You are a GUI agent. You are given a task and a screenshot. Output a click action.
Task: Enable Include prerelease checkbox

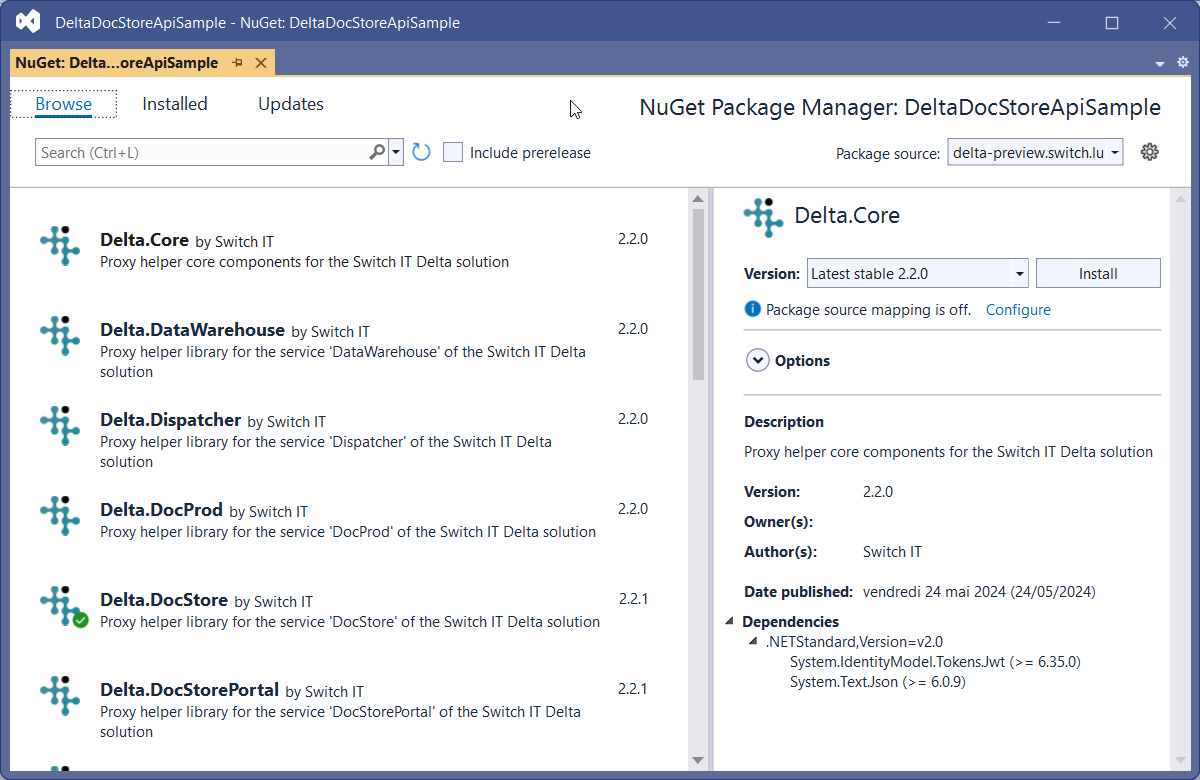pos(453,153)
